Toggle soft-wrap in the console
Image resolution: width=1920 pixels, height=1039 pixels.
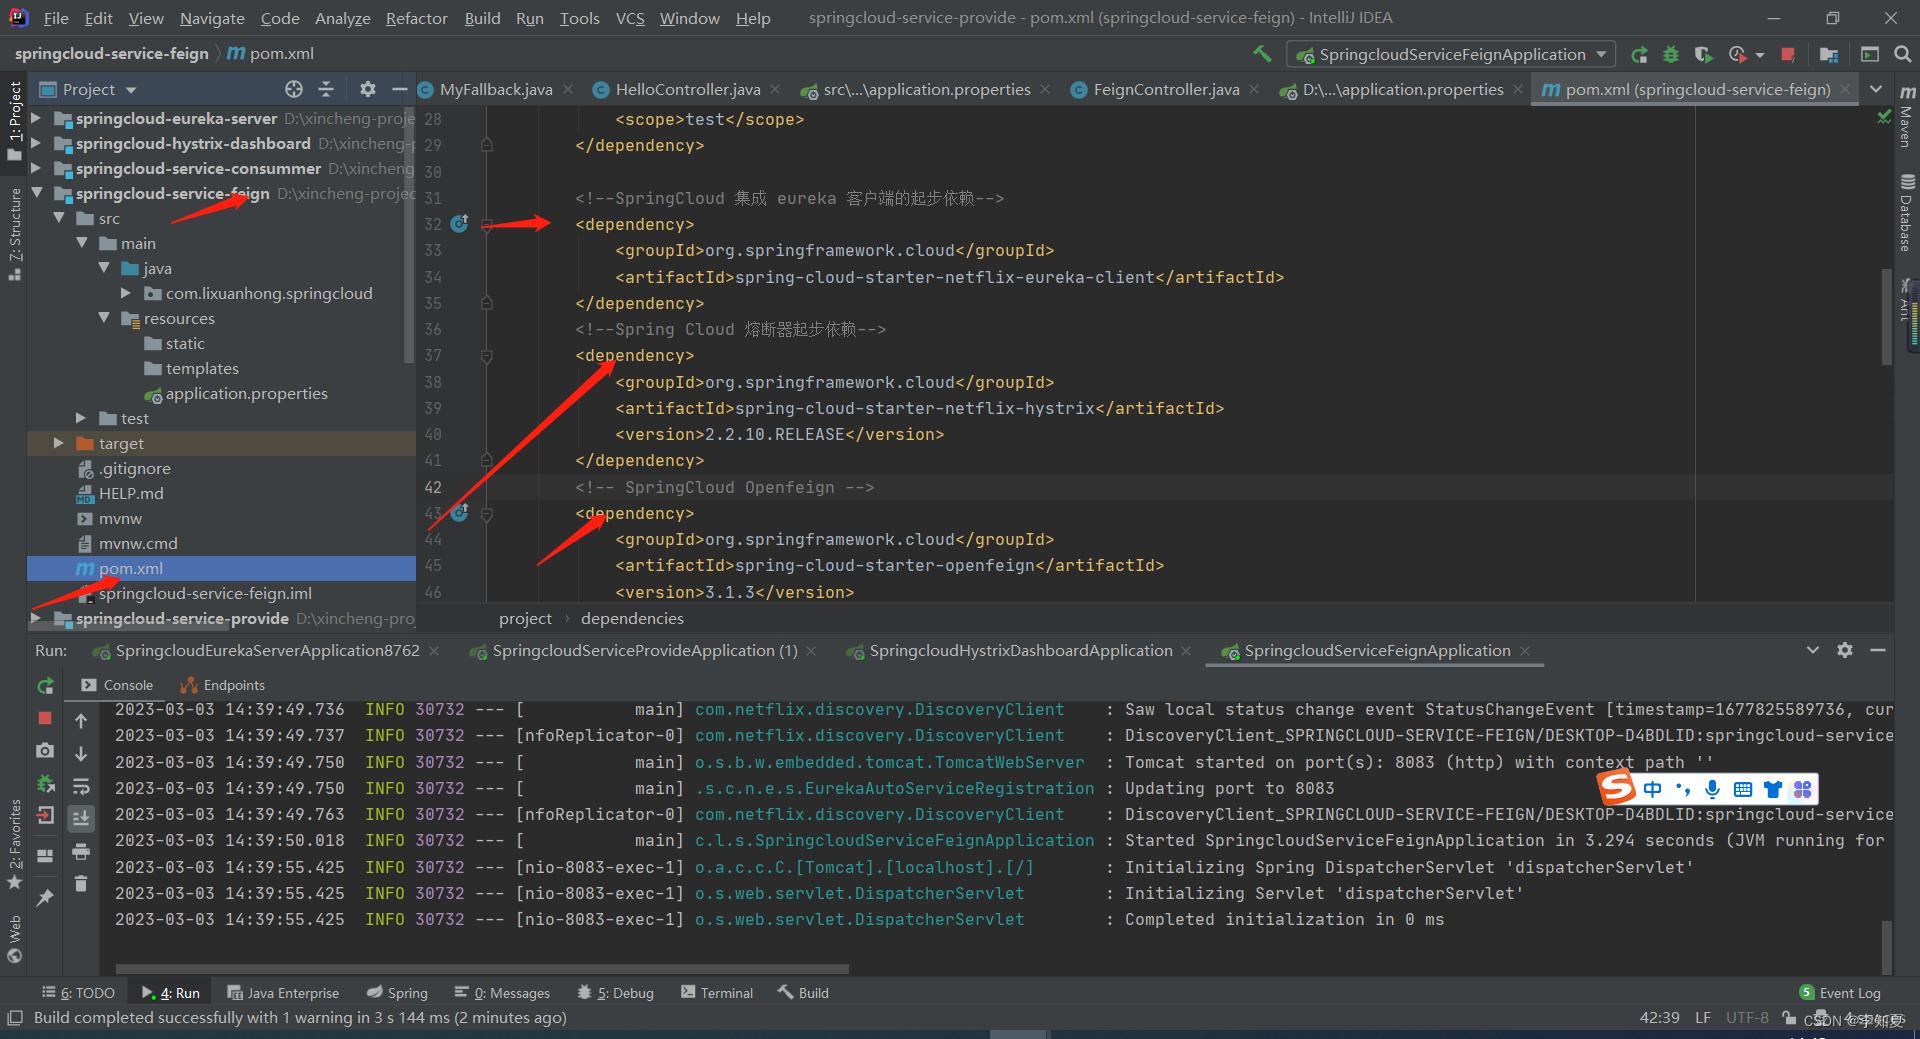81,786
